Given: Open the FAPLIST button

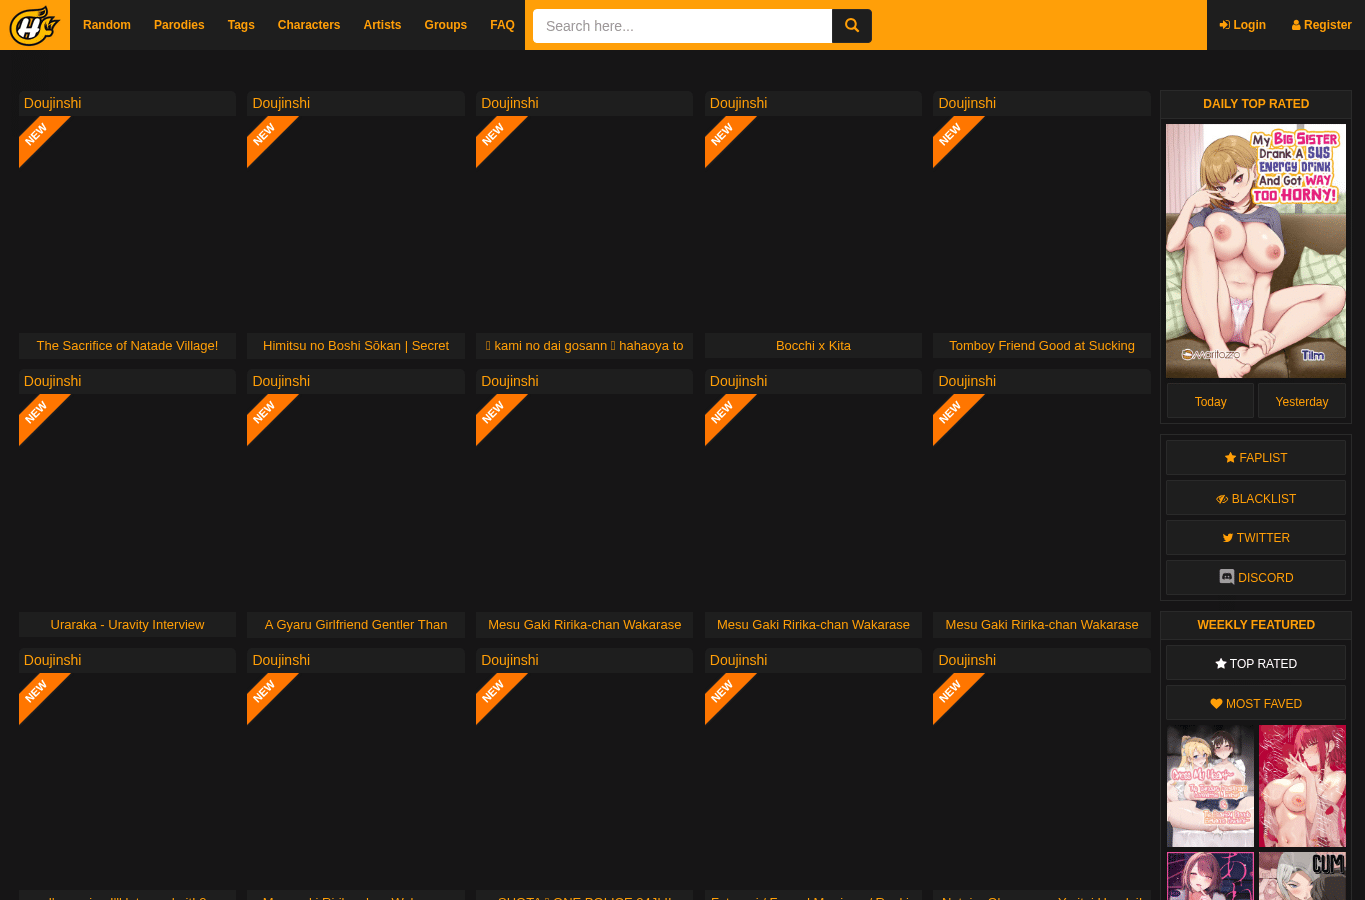Looking at the screenshot, I should point(1256,458).
